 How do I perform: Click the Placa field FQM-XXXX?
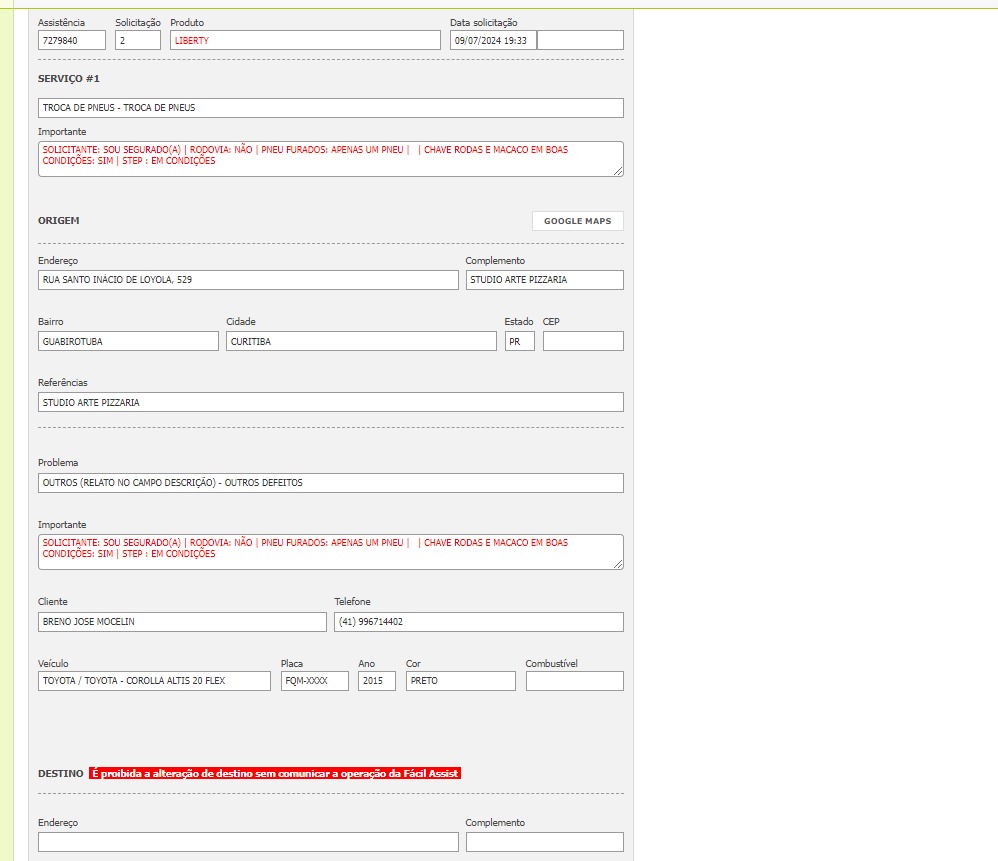[315, 681]
